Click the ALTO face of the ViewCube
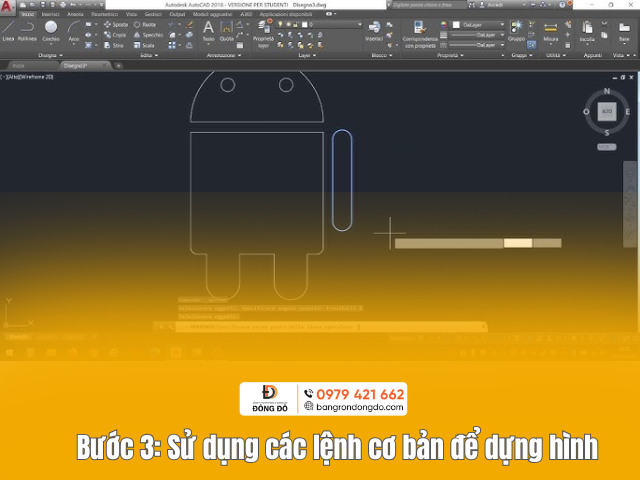640x480 pixels. (607, 111)
